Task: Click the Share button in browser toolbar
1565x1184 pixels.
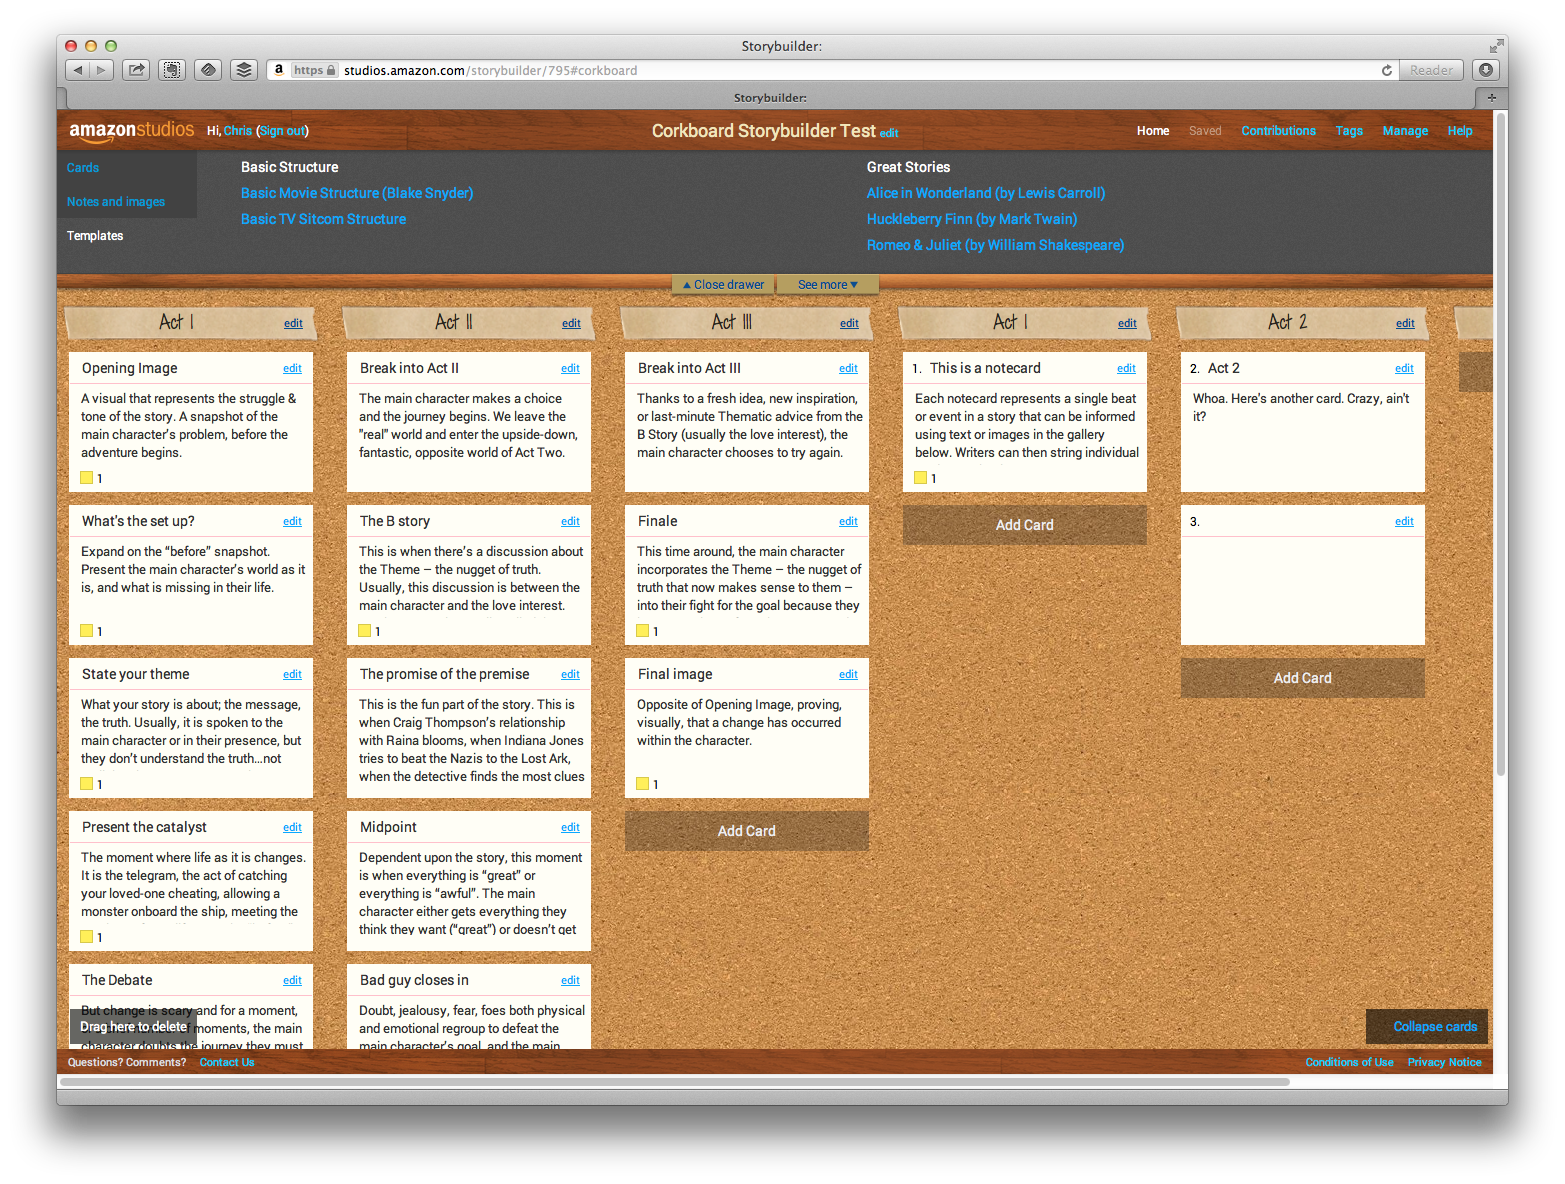Action: [x=136, y=70]
